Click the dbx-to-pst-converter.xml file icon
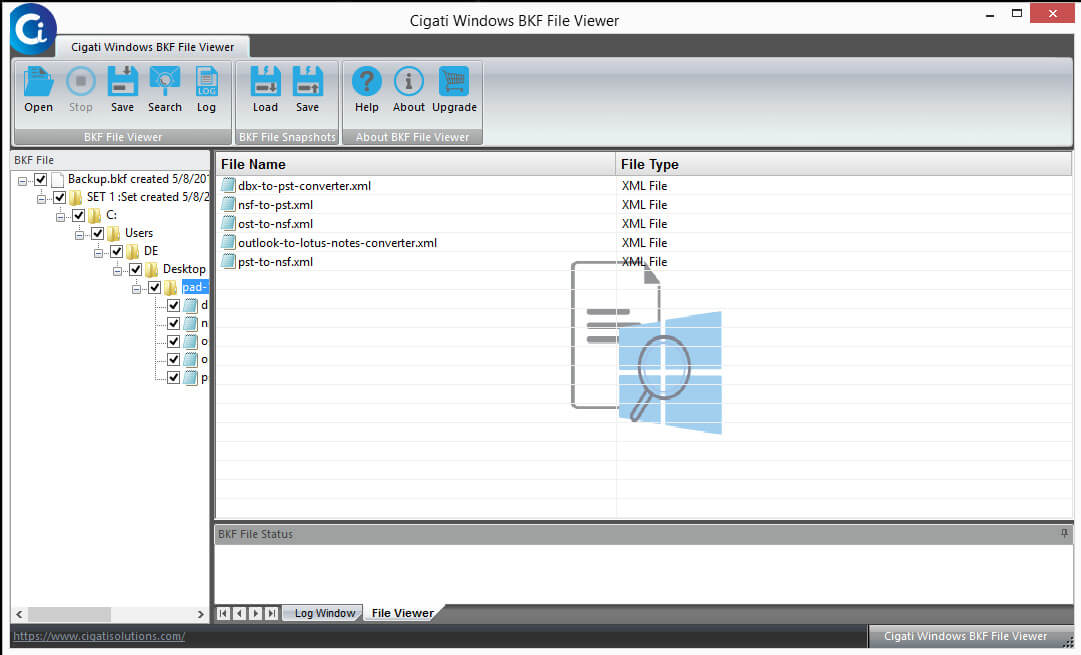The width and height of the screenshot is (1081, 655). pos(228,185)
